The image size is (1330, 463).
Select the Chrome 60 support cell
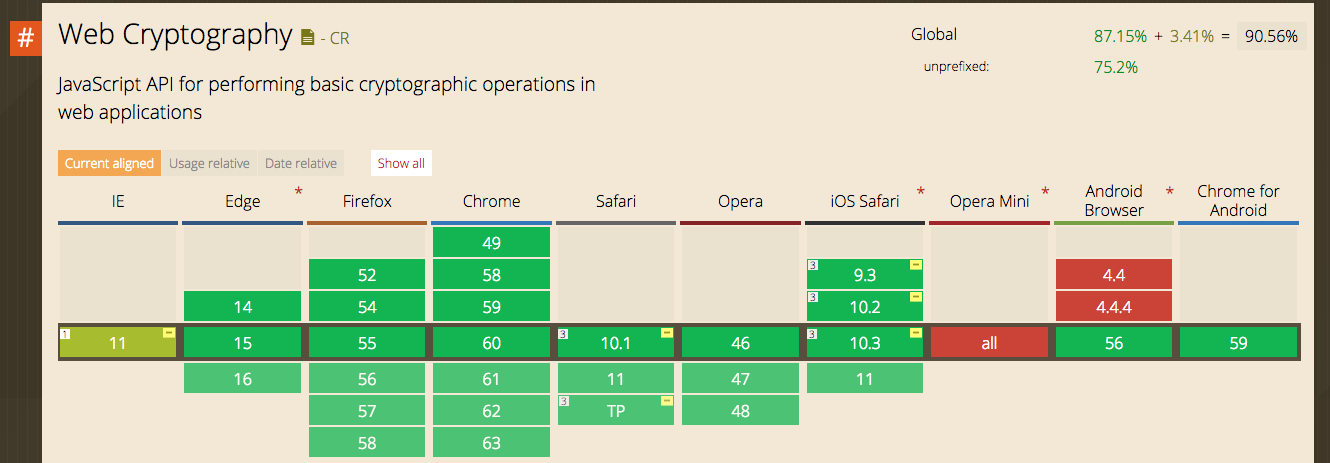point(491,343)
